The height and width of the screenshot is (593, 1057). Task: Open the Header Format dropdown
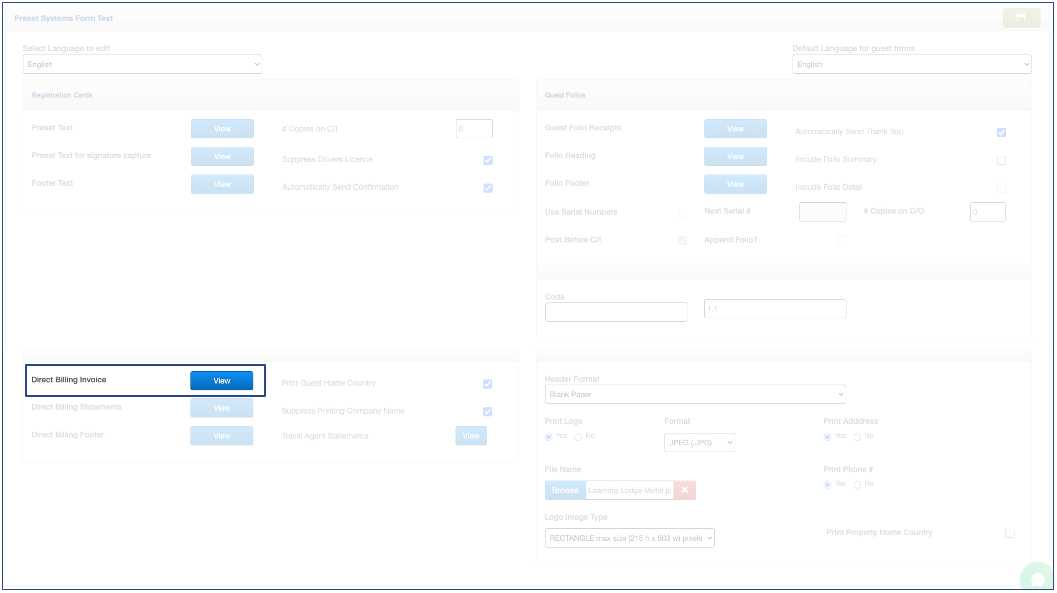pos(695,395)
